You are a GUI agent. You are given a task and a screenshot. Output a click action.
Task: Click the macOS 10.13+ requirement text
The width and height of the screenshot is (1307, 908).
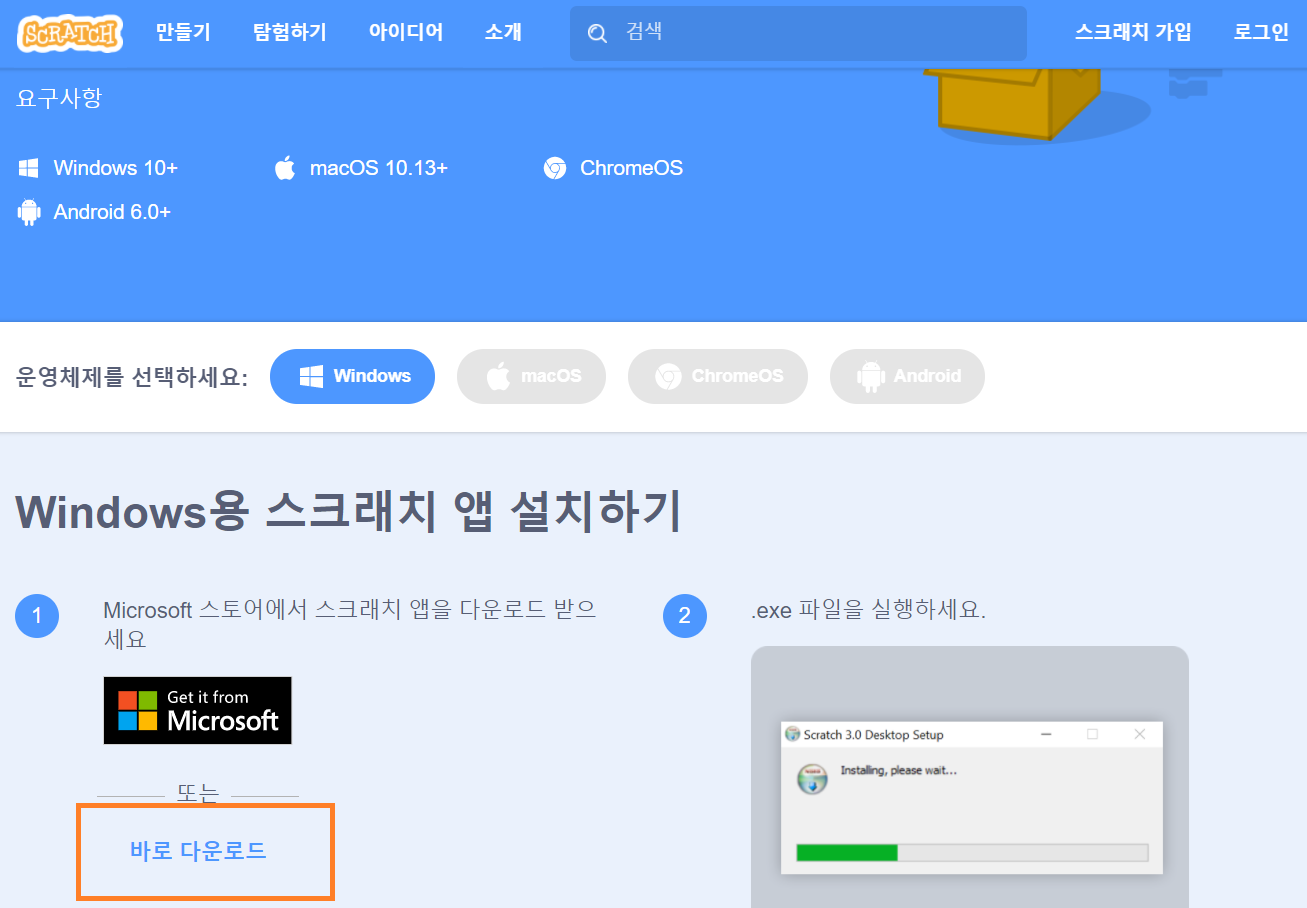[379, 168]
